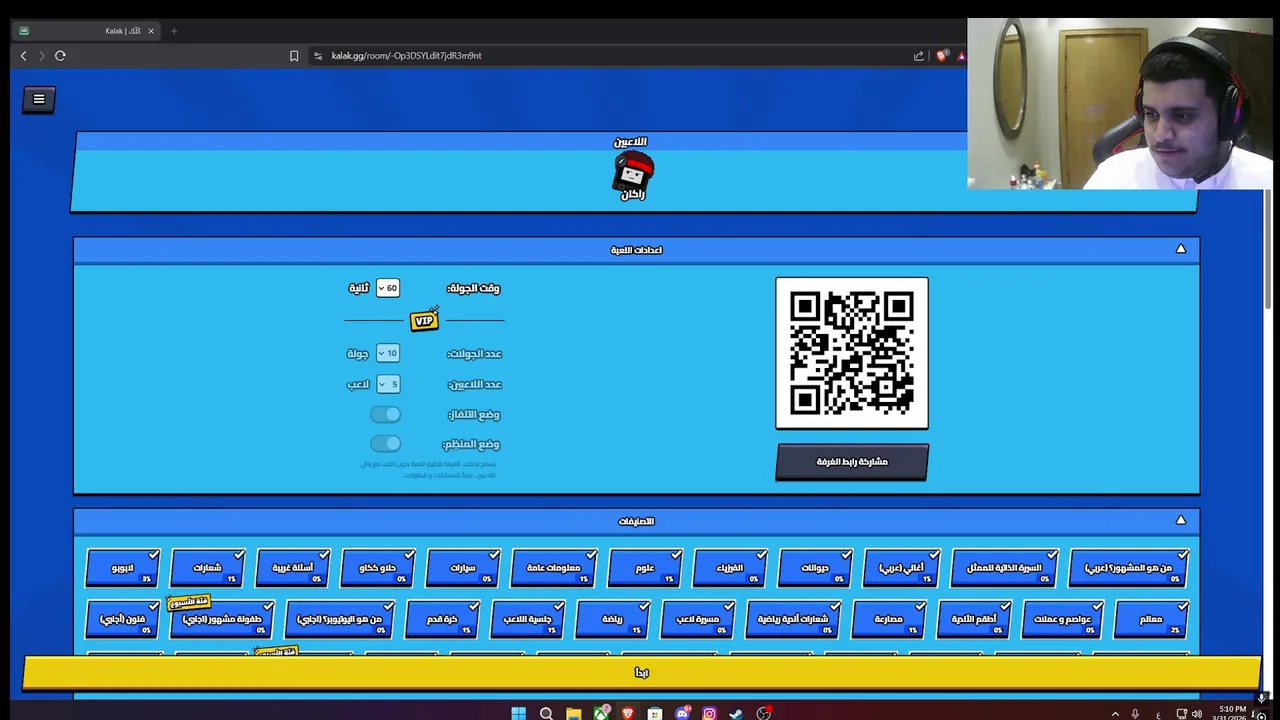The width and height of the screenshot is (1280, 720).
Task: Go back in the browser
Action: (x=24, y=56)
